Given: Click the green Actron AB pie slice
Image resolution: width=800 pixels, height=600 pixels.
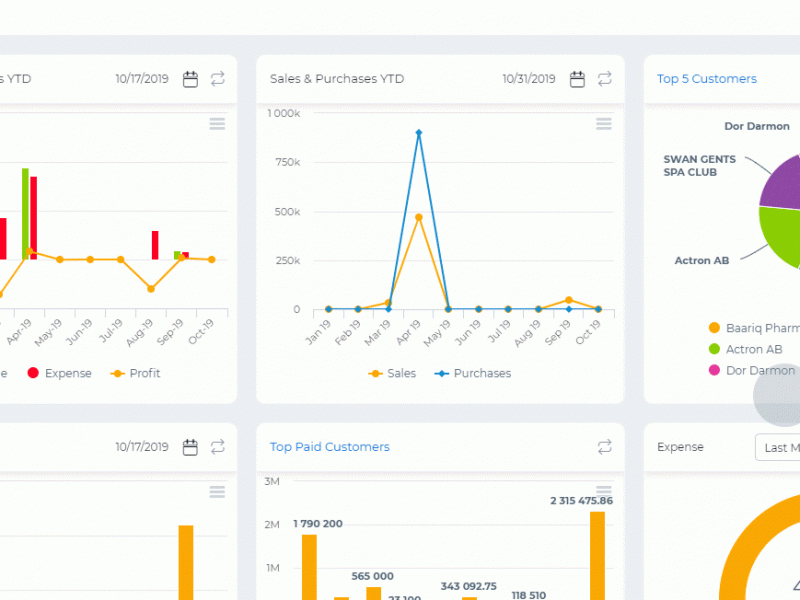Looking at the screenshot, I should [x=781, y=235].
